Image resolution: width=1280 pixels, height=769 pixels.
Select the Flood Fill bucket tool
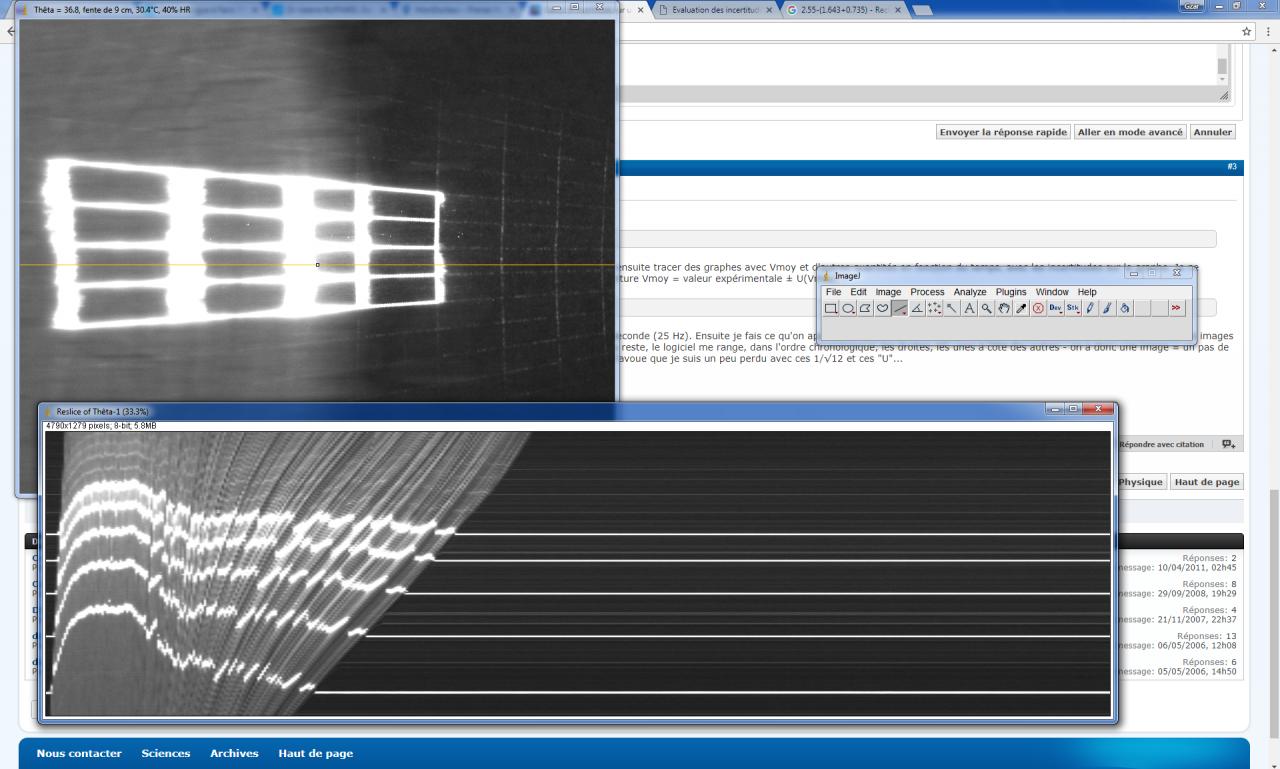[1124, 309]
